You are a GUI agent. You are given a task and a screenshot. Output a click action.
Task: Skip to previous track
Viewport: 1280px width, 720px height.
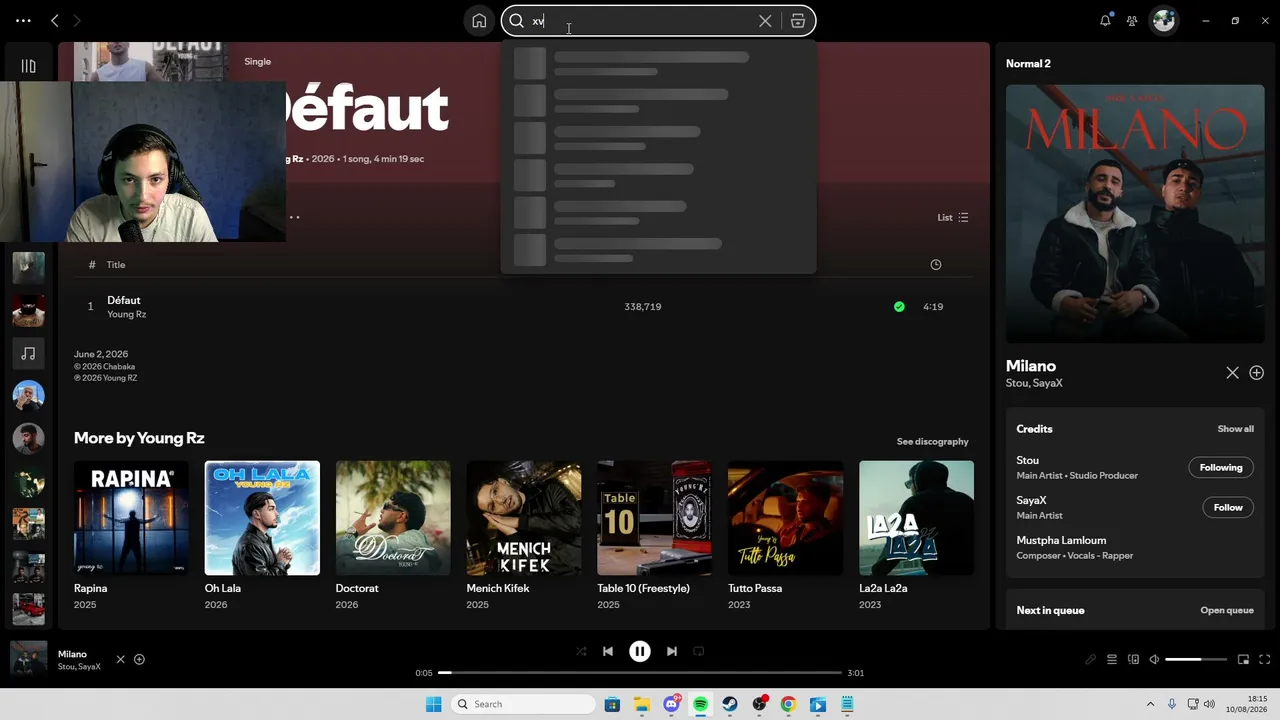608,651
